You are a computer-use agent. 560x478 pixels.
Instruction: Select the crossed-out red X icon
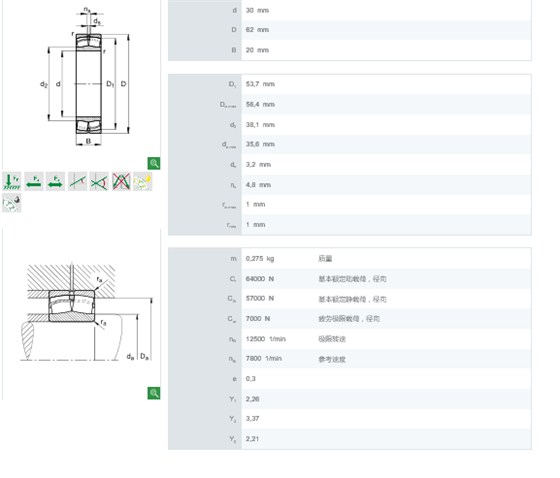point(121,181)
